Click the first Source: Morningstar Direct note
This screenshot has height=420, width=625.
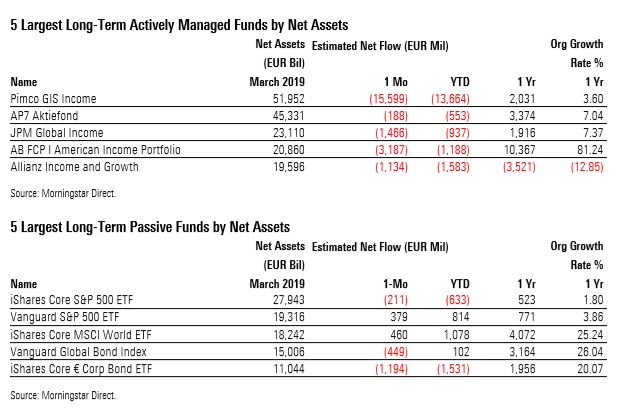[61, 190]
